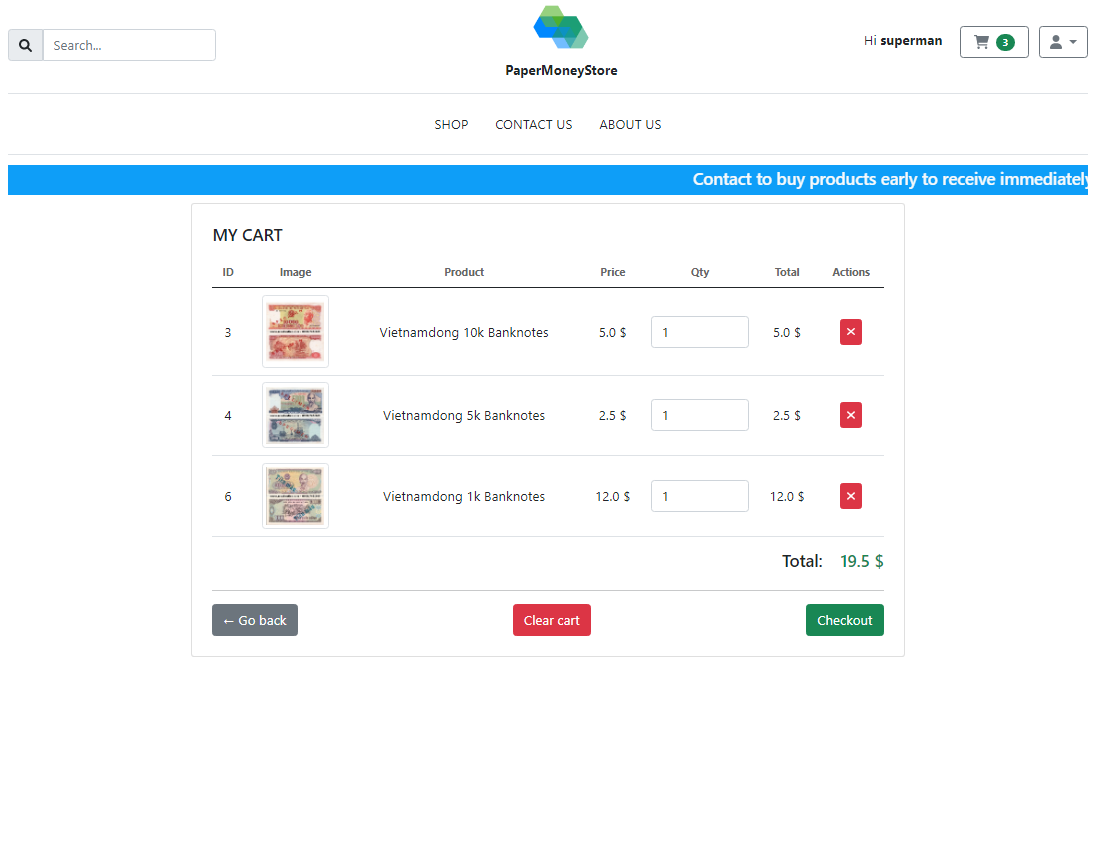Image resolution: width=1096 pixels, height=859 pixels.
Task: Click the search input field
Action: pyautogui.click(x=129, y=45)
